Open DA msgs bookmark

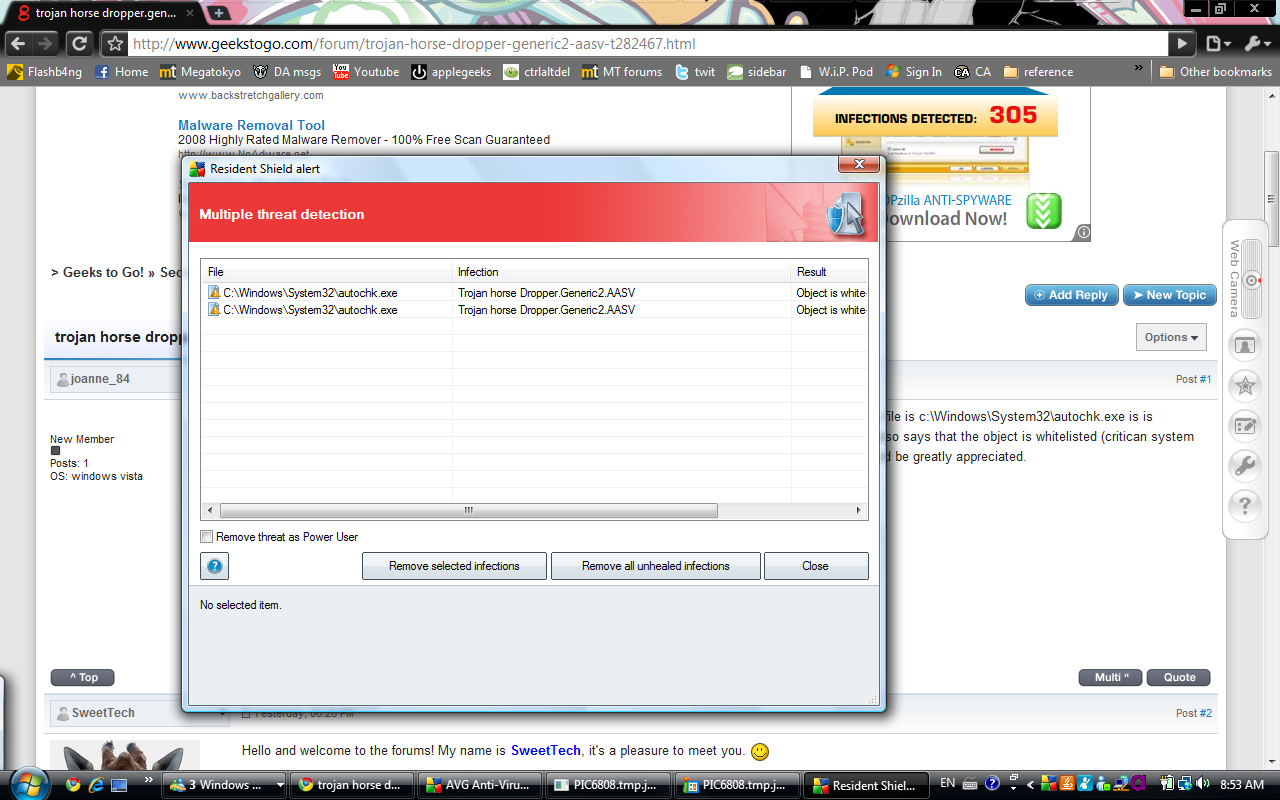pyautogui.click(x=286, y=72)
